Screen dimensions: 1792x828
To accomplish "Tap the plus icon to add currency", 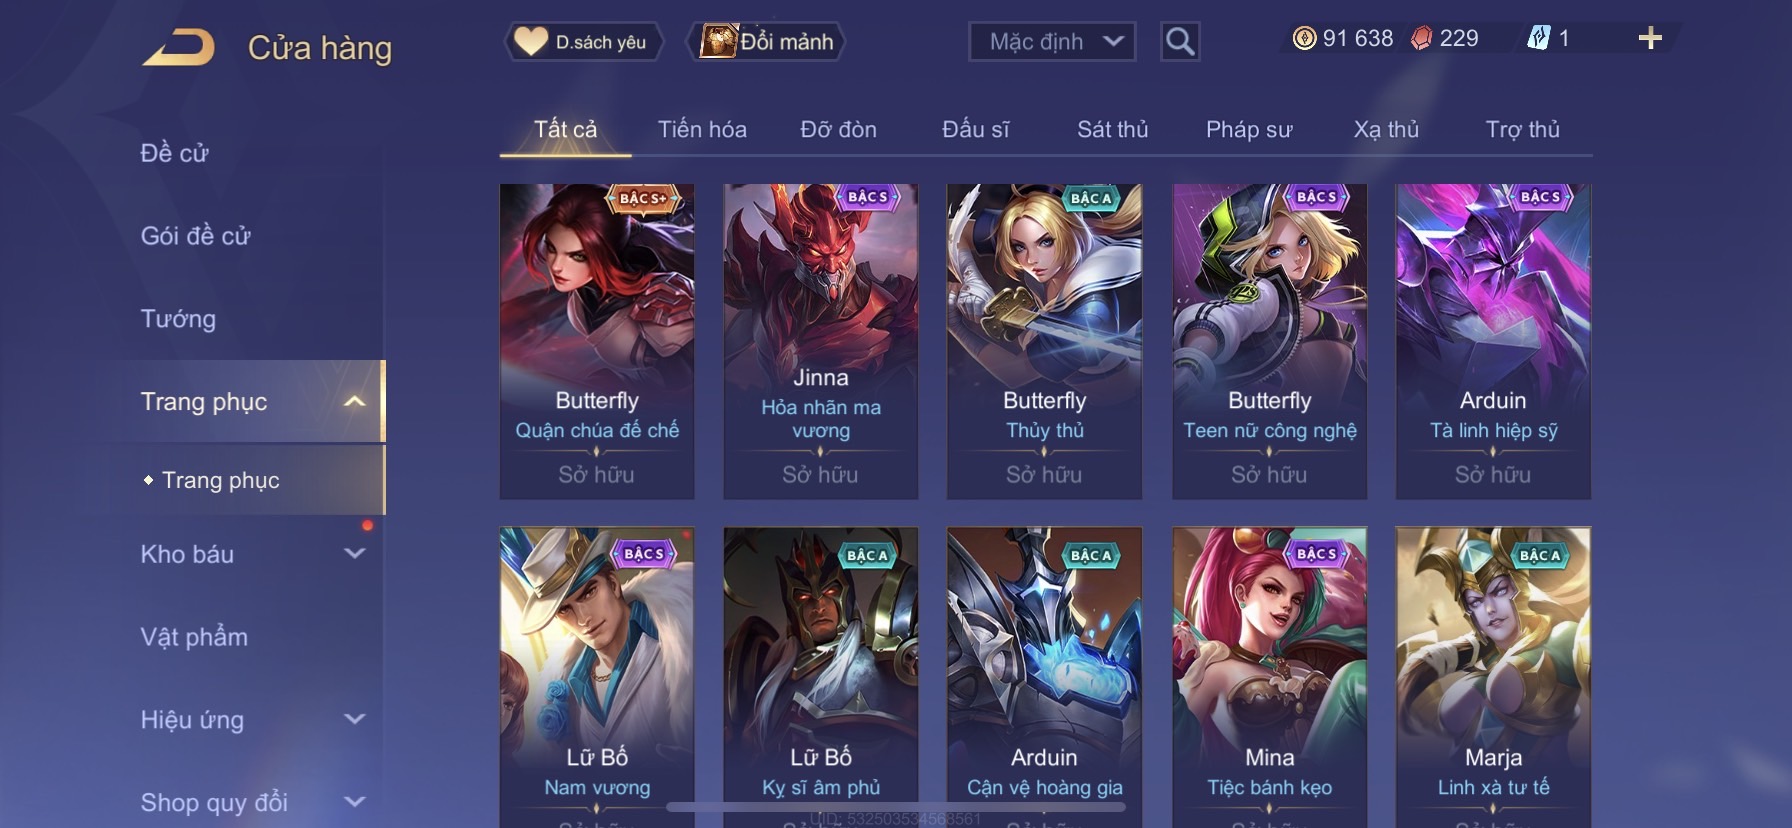I will [1650, 38].
